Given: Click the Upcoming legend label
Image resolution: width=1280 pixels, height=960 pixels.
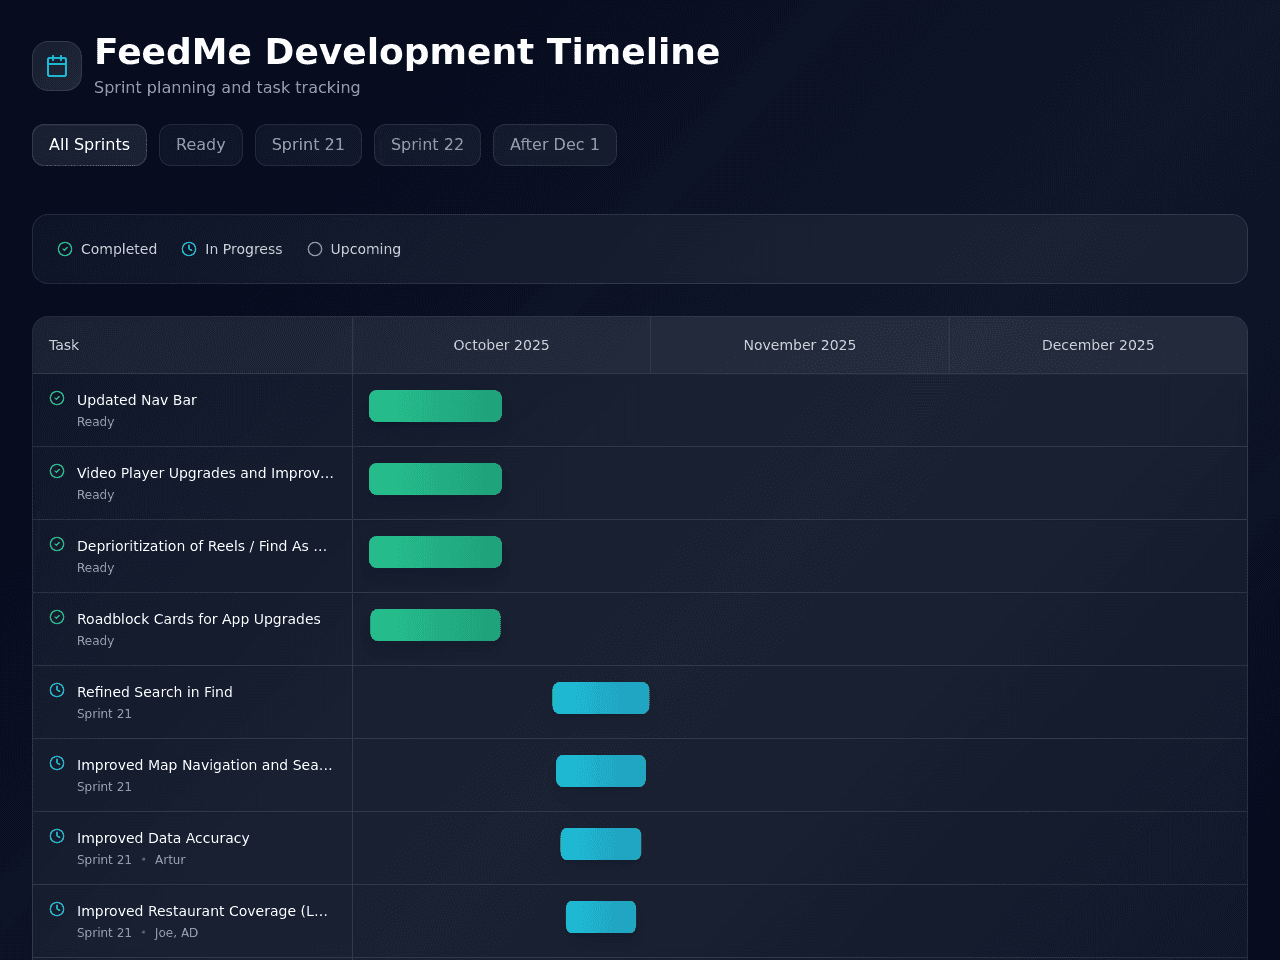Looking at the screenshot, I should (366, 249).
